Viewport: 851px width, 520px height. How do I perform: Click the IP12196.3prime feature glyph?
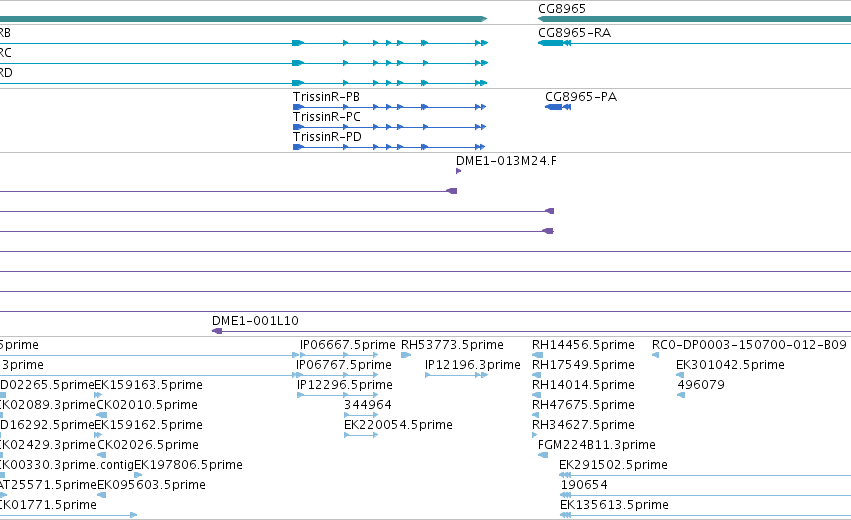[x=456, y=375]
